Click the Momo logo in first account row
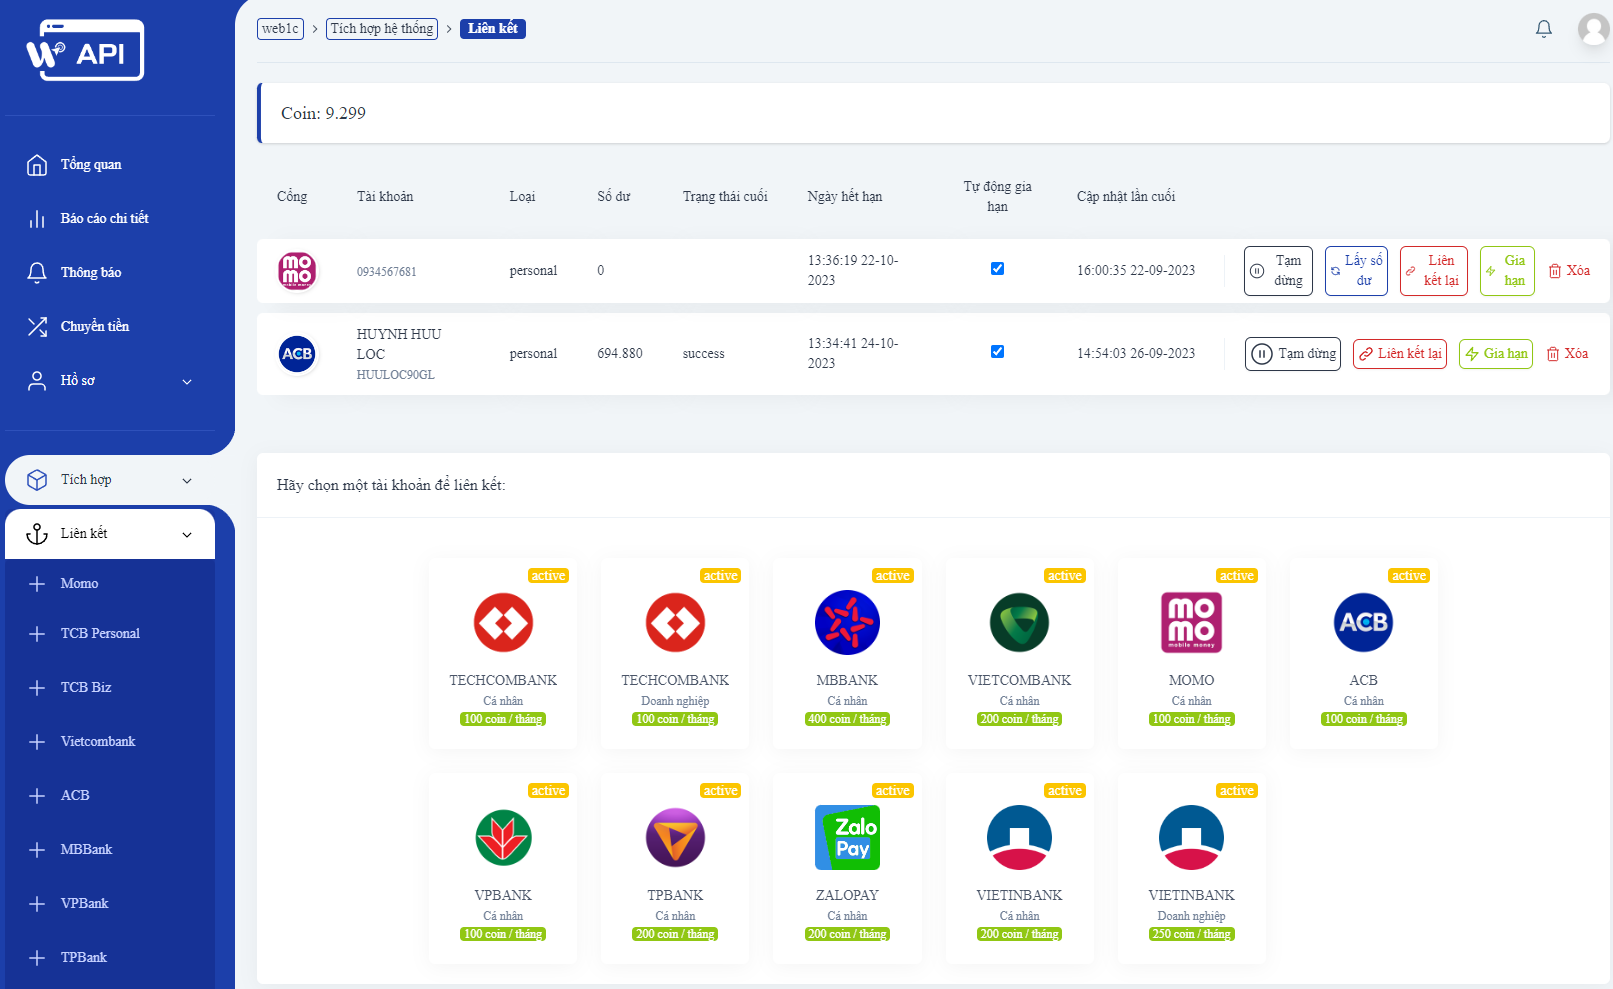Viewport: 1613px width, 989px height. pos(297,271)
